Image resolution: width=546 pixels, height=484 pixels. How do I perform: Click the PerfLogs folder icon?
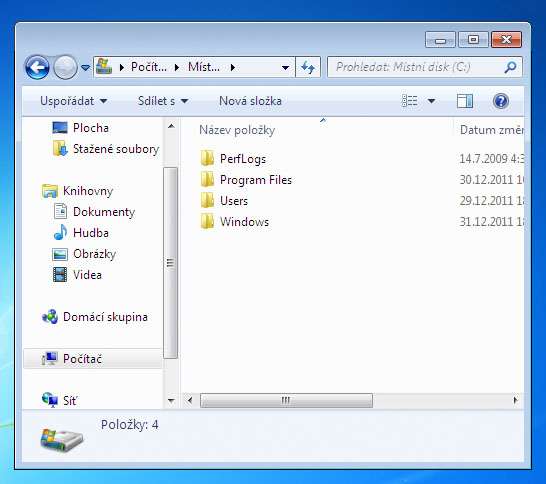(207, 158)
